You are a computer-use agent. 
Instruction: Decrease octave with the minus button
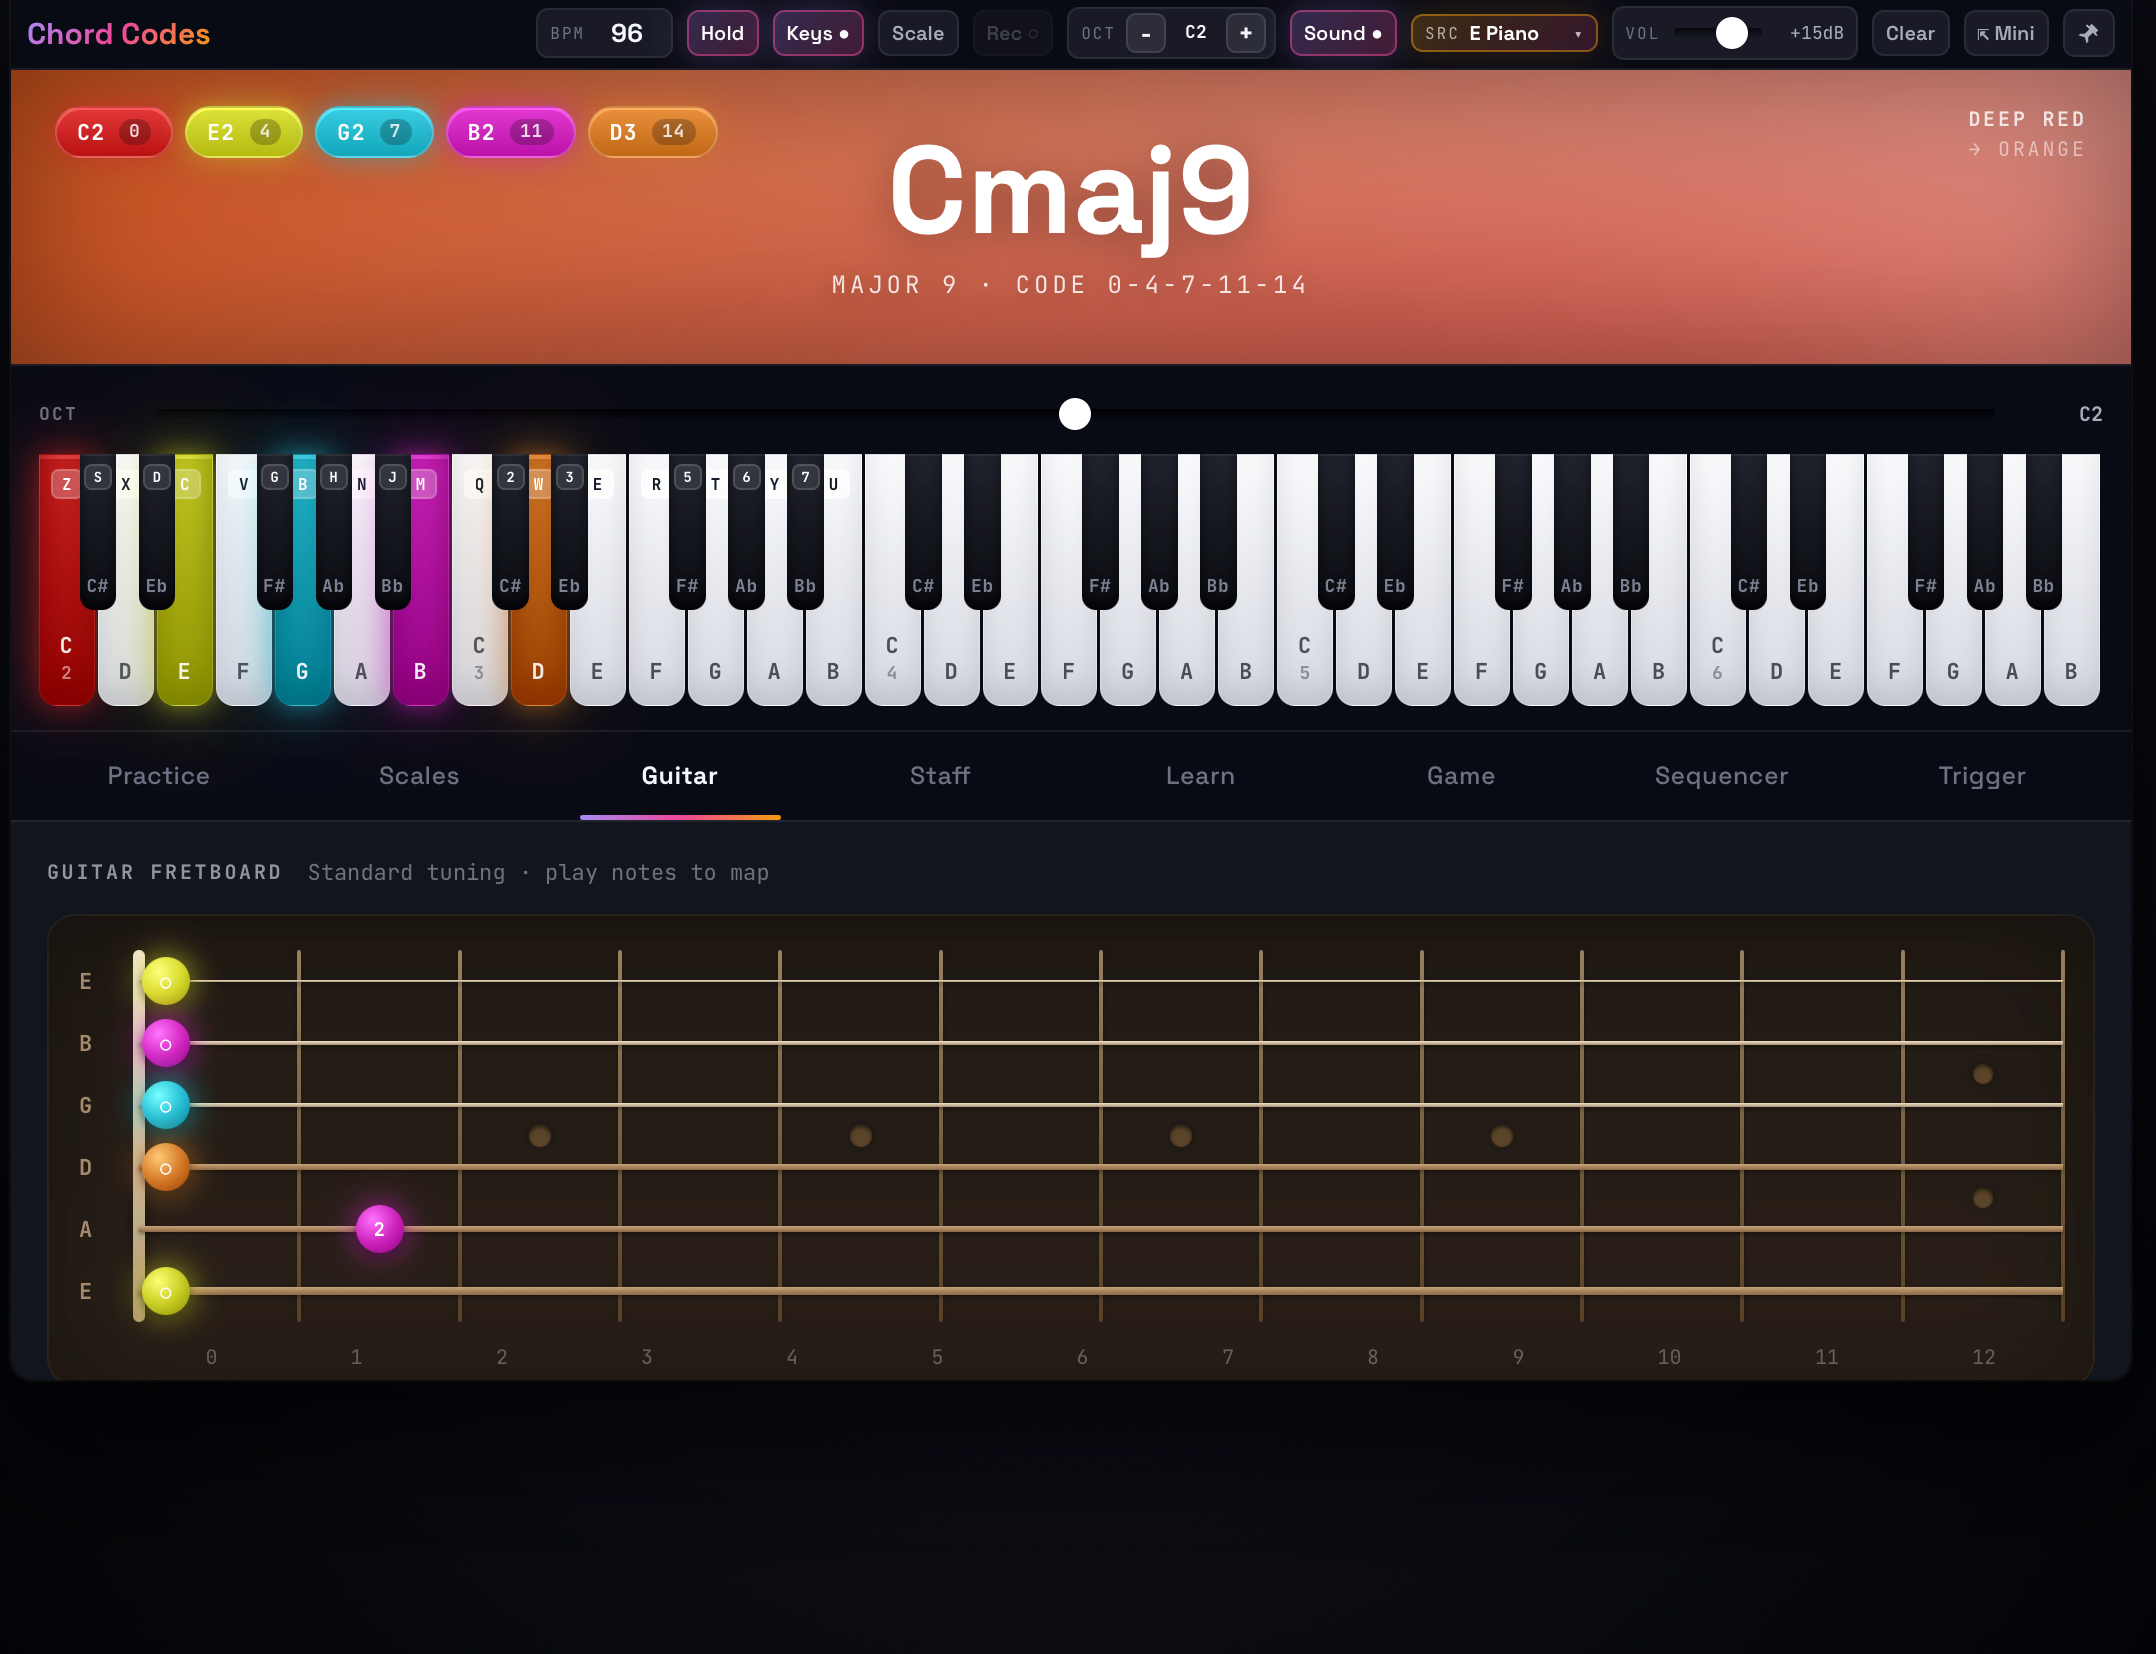click(x=1146, y=33)
